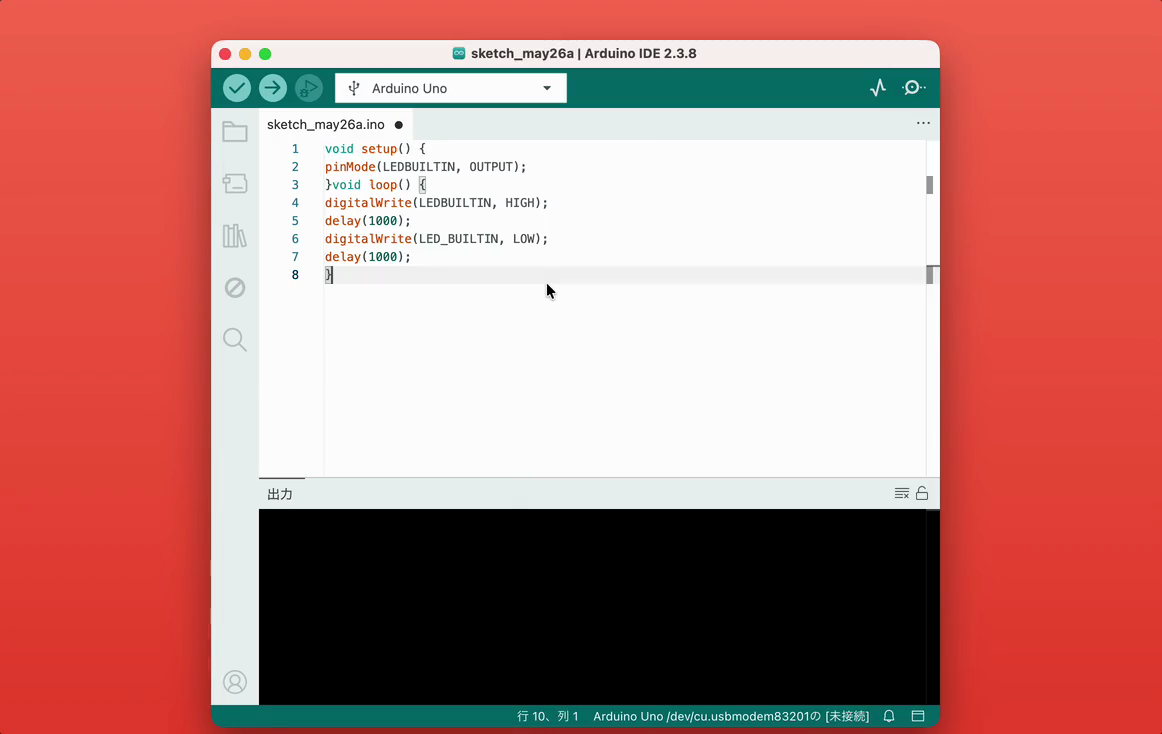Toggle the output scroll lock
The image size is (1162, 734).
coord(922,493)
